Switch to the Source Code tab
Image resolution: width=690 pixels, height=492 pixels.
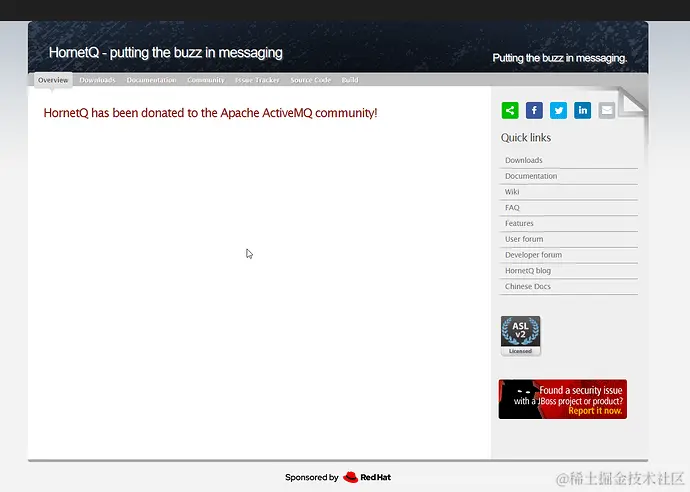click(311, 80)
